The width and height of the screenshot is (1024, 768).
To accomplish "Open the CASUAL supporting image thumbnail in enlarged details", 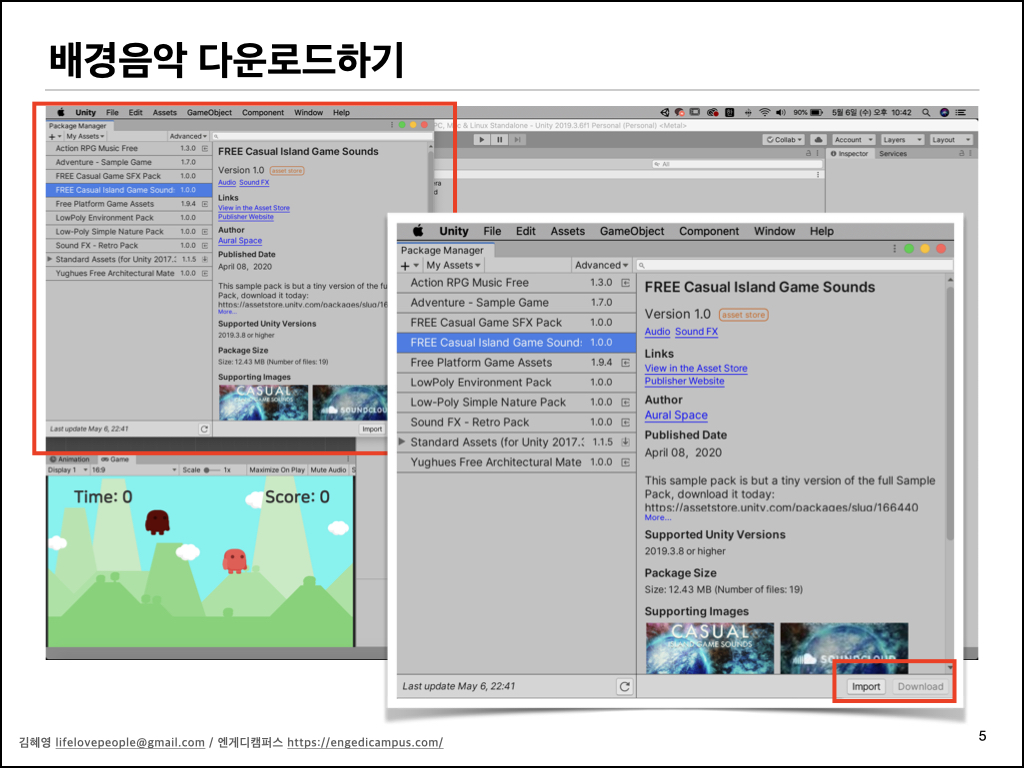I will pos(710,648).
